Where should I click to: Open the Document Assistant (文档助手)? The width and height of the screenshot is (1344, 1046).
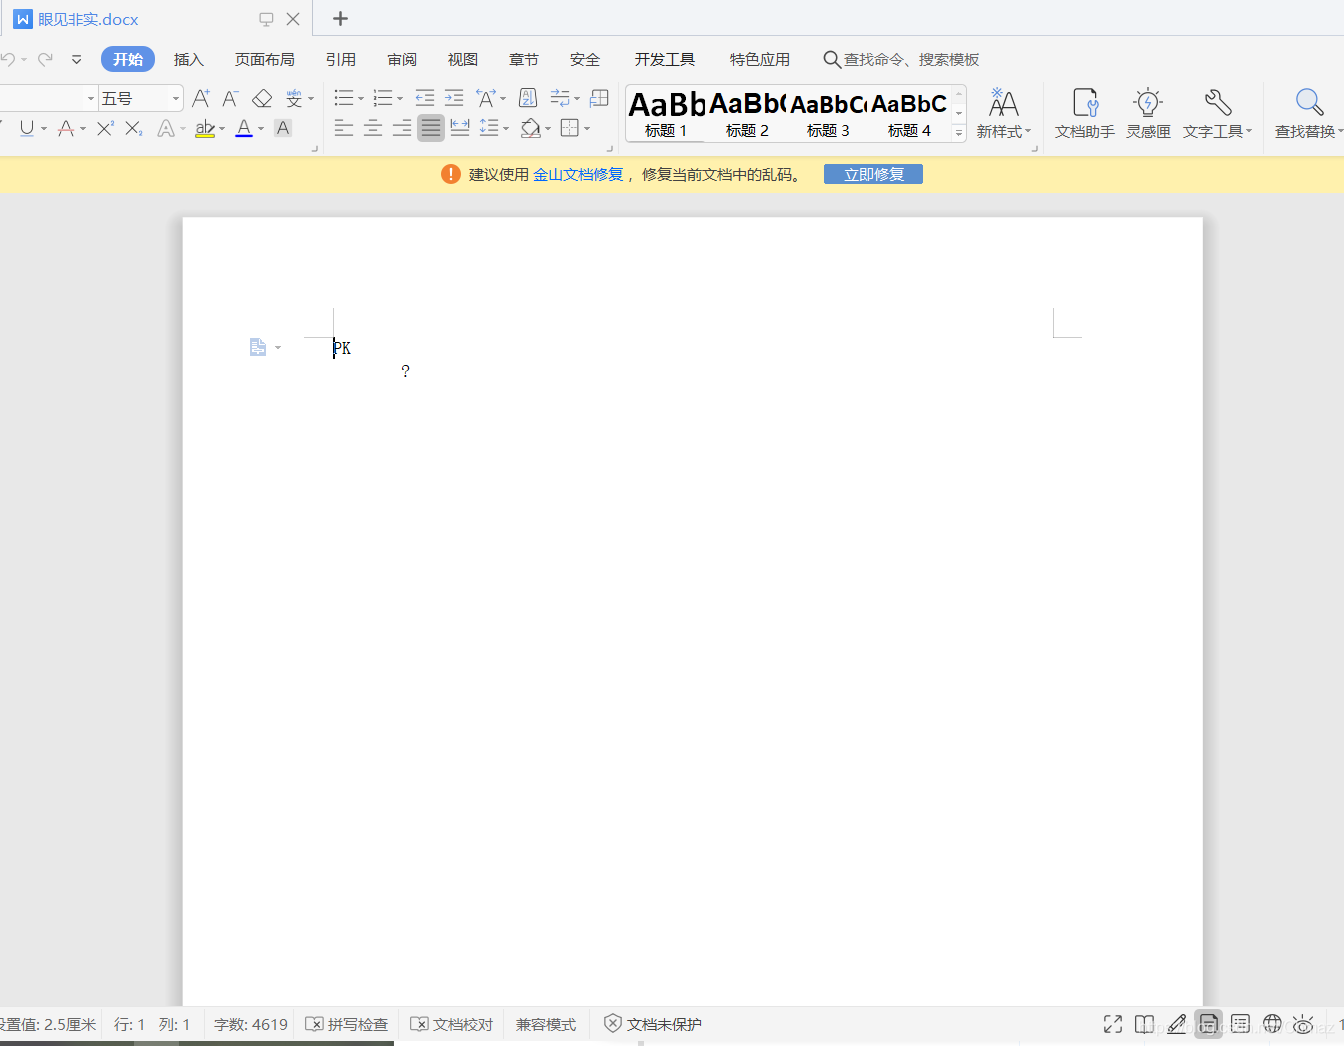coord(1085,112)
